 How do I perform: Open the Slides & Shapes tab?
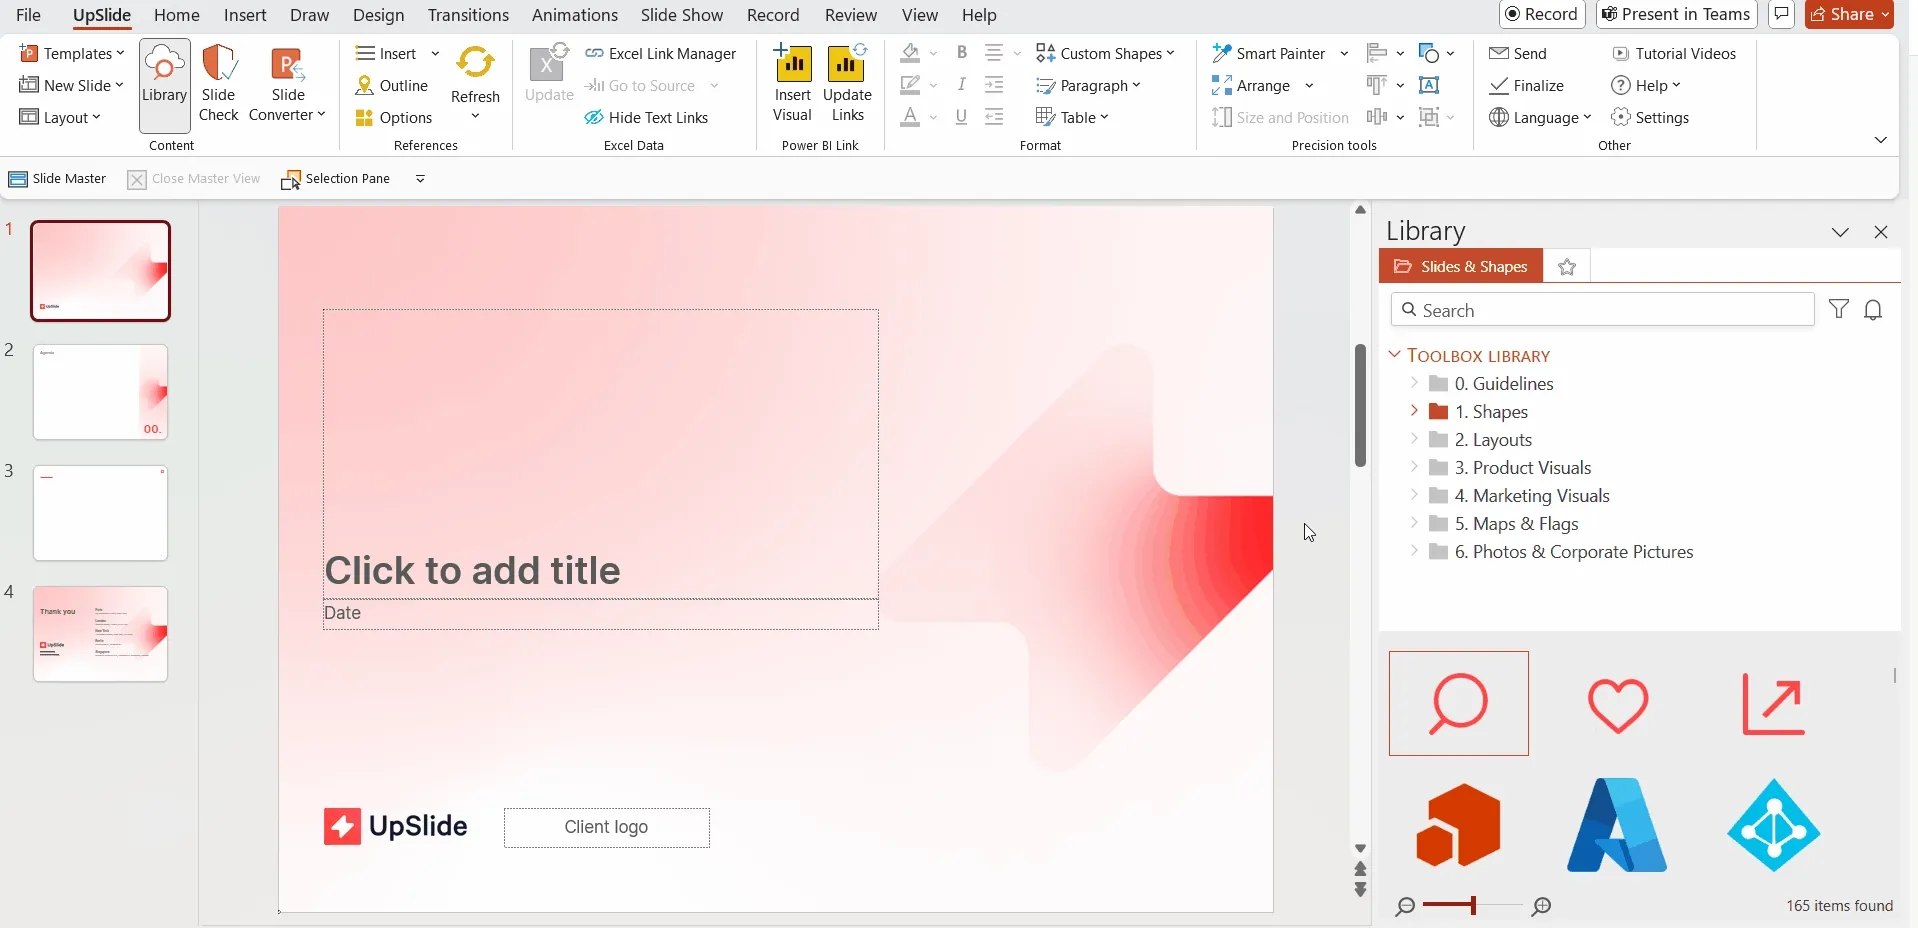tap(1461, 266)
